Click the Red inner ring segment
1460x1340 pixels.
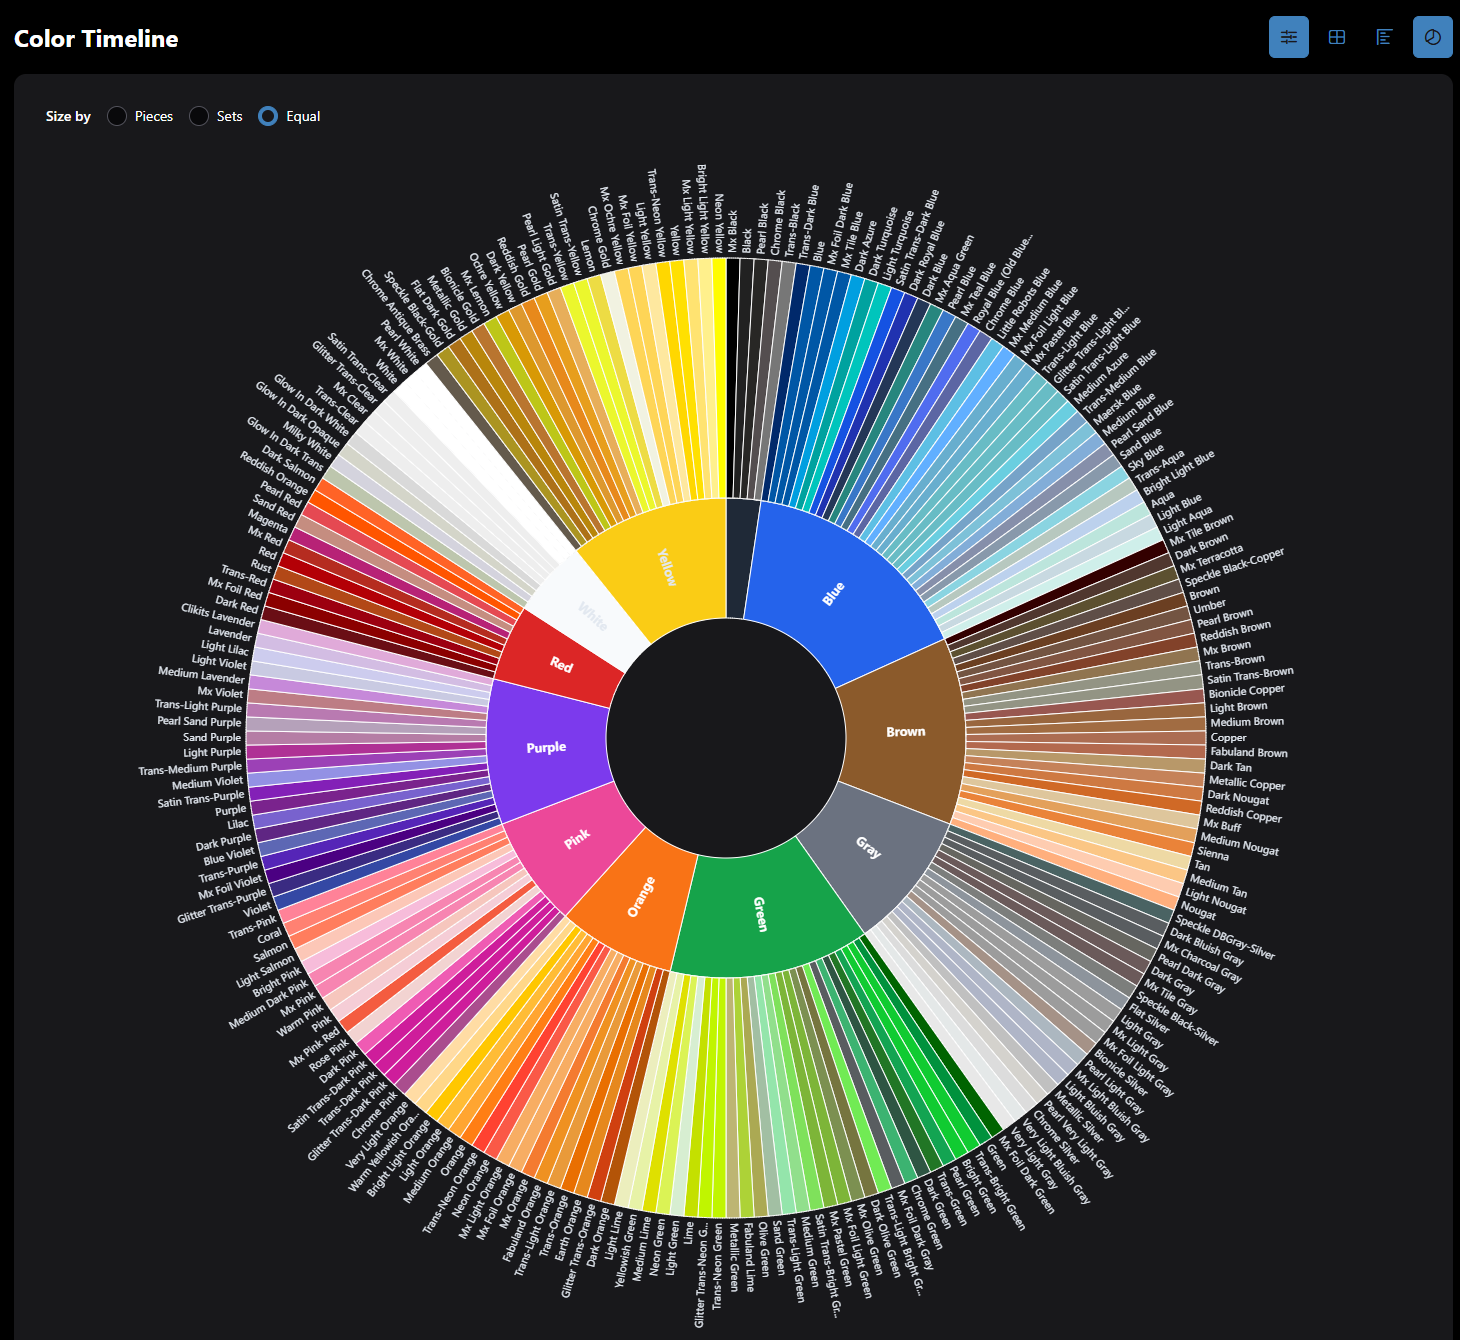pos(560,663)
